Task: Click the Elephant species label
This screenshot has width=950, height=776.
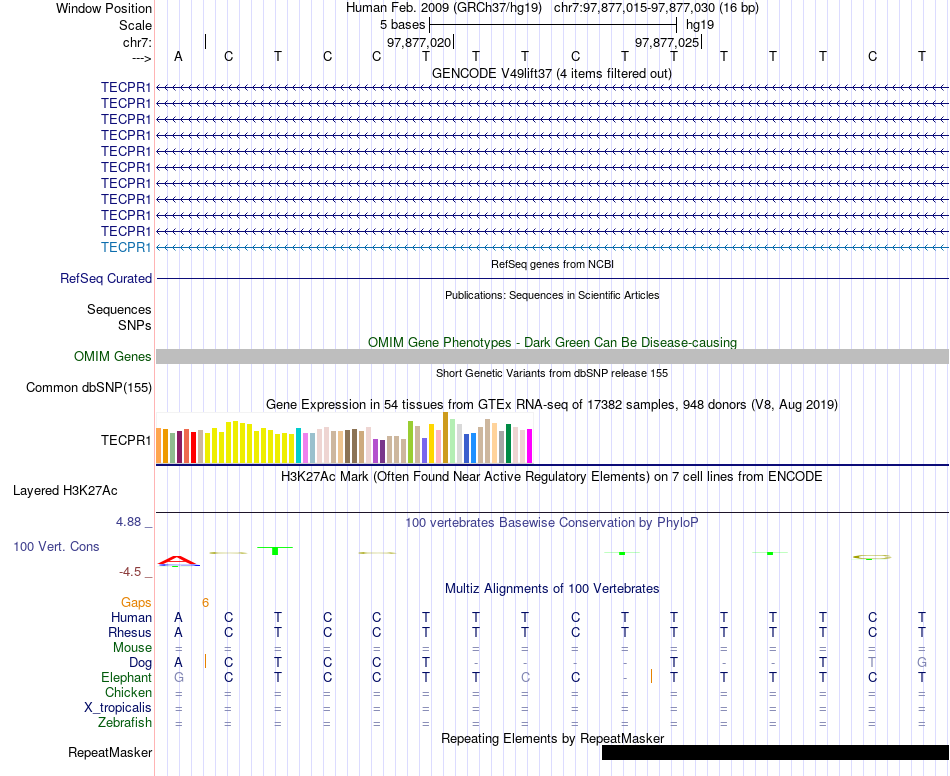Action: click(x=126, y=677)
